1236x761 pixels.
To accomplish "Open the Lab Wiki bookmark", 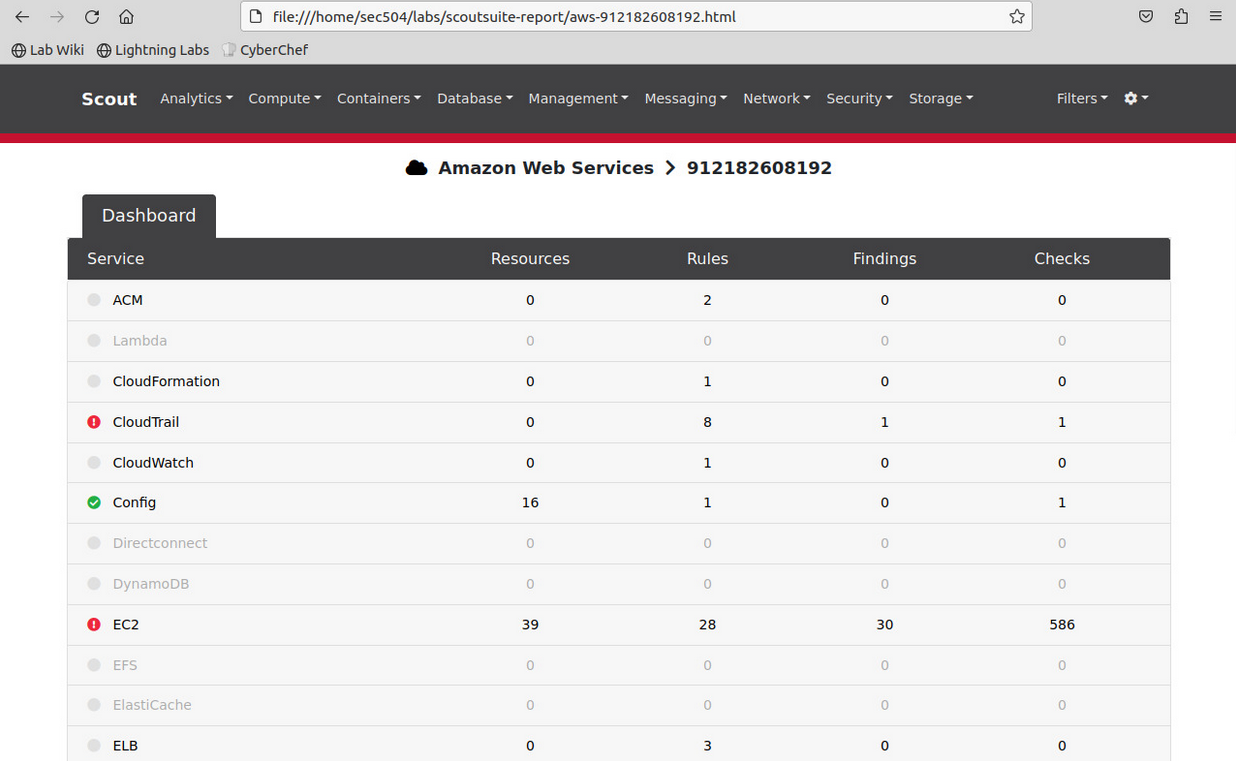I will point(48,49).
